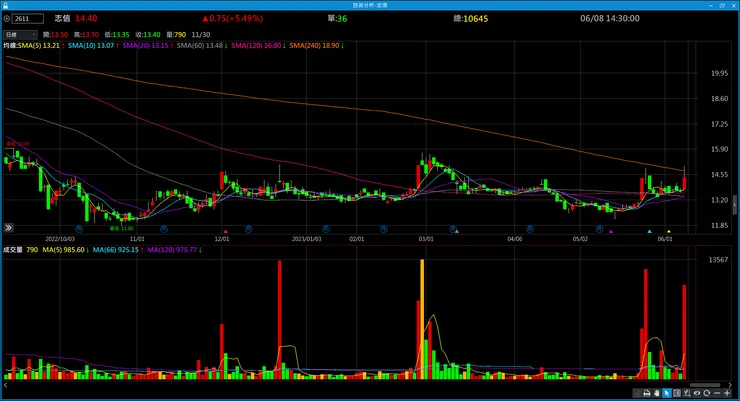Click the change value 0.75(+5.49%)
Screen dimensions: 740x401
(233, 18)
